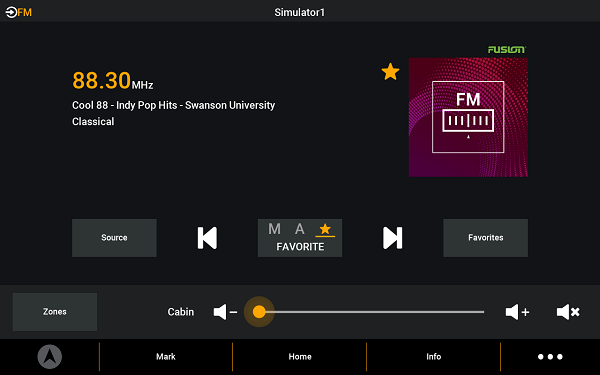Click the Simulator1 title
Viewport: 600px width, 375px height.
[x=300, y=13]
